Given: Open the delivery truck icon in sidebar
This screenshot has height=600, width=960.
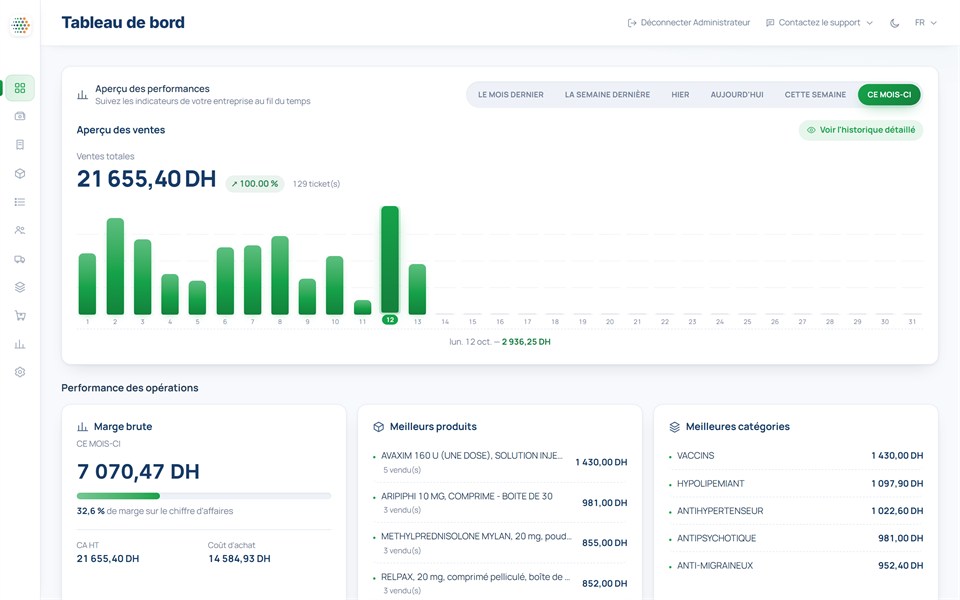Looking at the screenshot, I should (x=20, y=259).
